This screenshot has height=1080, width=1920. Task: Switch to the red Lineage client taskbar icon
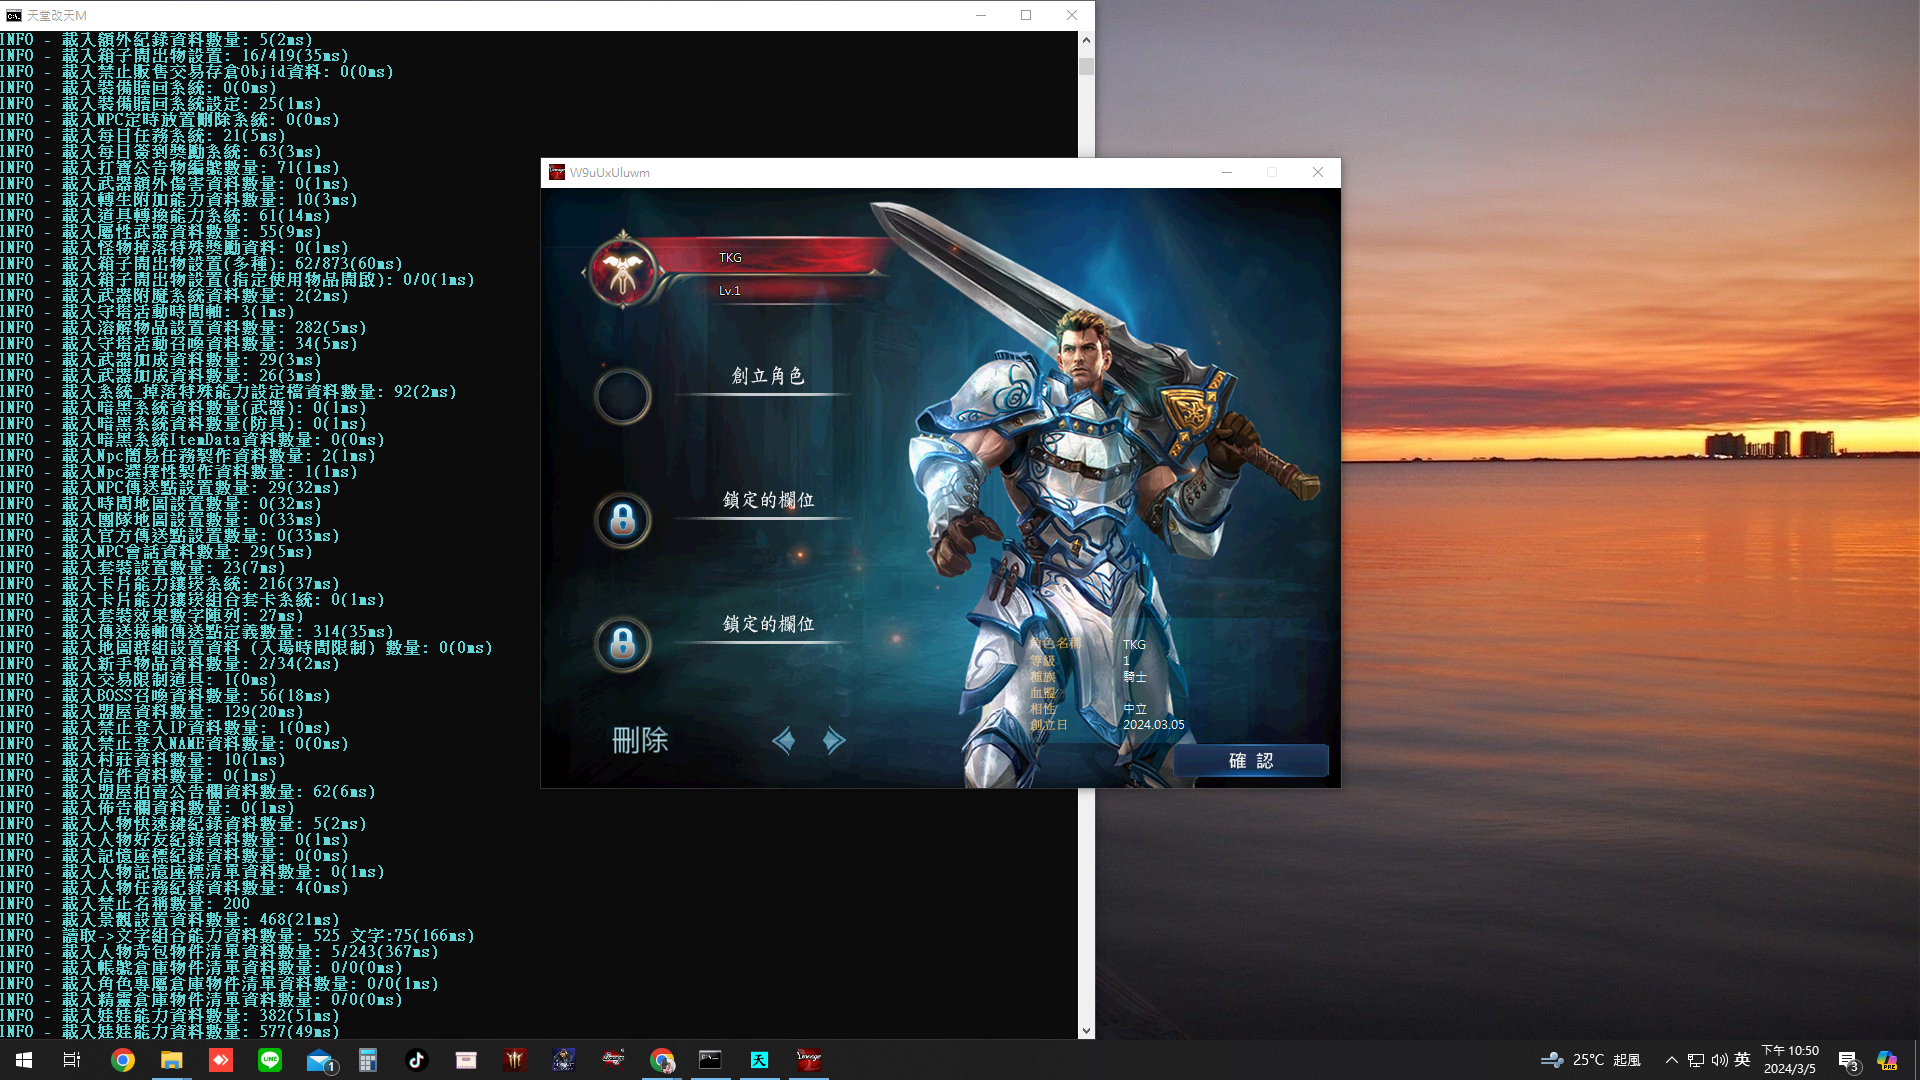(x=809, y=1060)
